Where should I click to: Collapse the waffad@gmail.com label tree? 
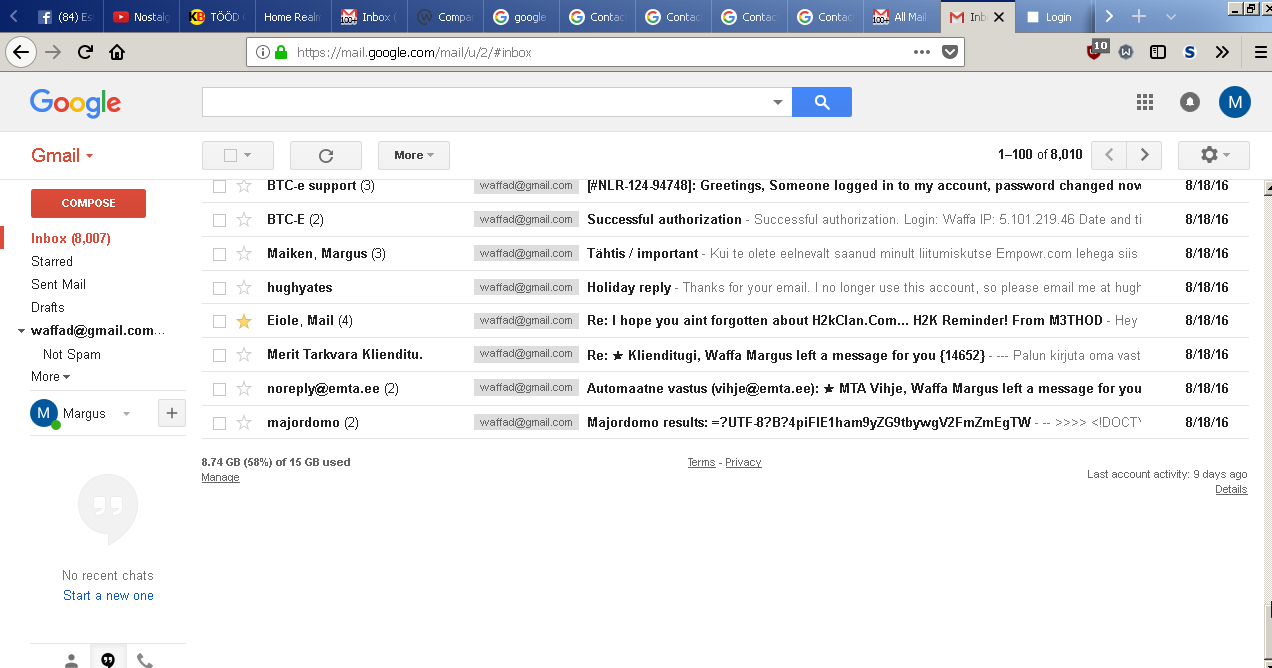pyautogui.click(x=22, y=331)
